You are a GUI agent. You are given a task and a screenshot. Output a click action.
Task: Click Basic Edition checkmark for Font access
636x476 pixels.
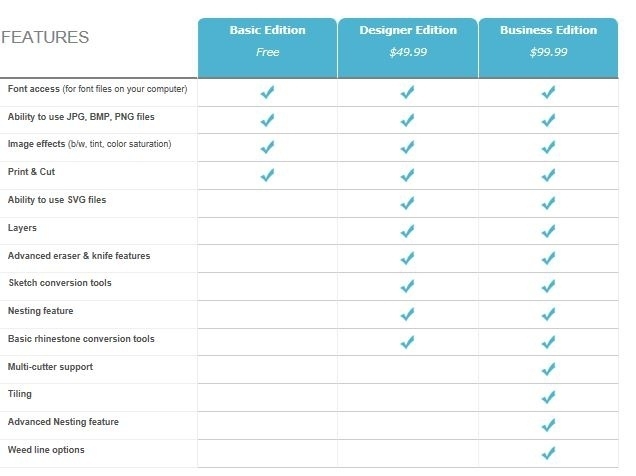(267, 92)
